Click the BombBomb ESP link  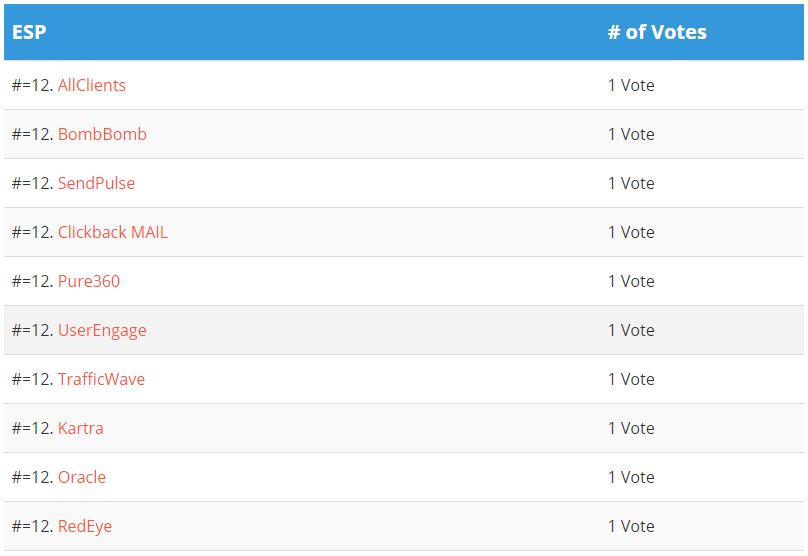[102, 134]
